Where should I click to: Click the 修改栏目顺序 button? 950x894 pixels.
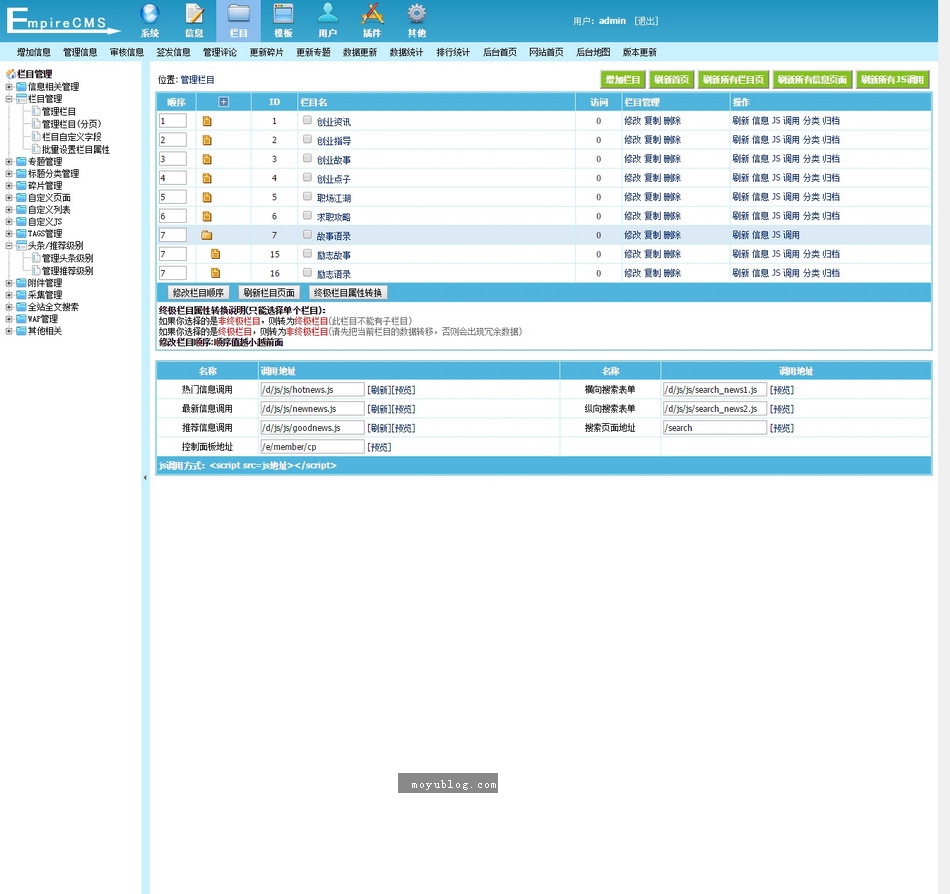coord(198,293)
